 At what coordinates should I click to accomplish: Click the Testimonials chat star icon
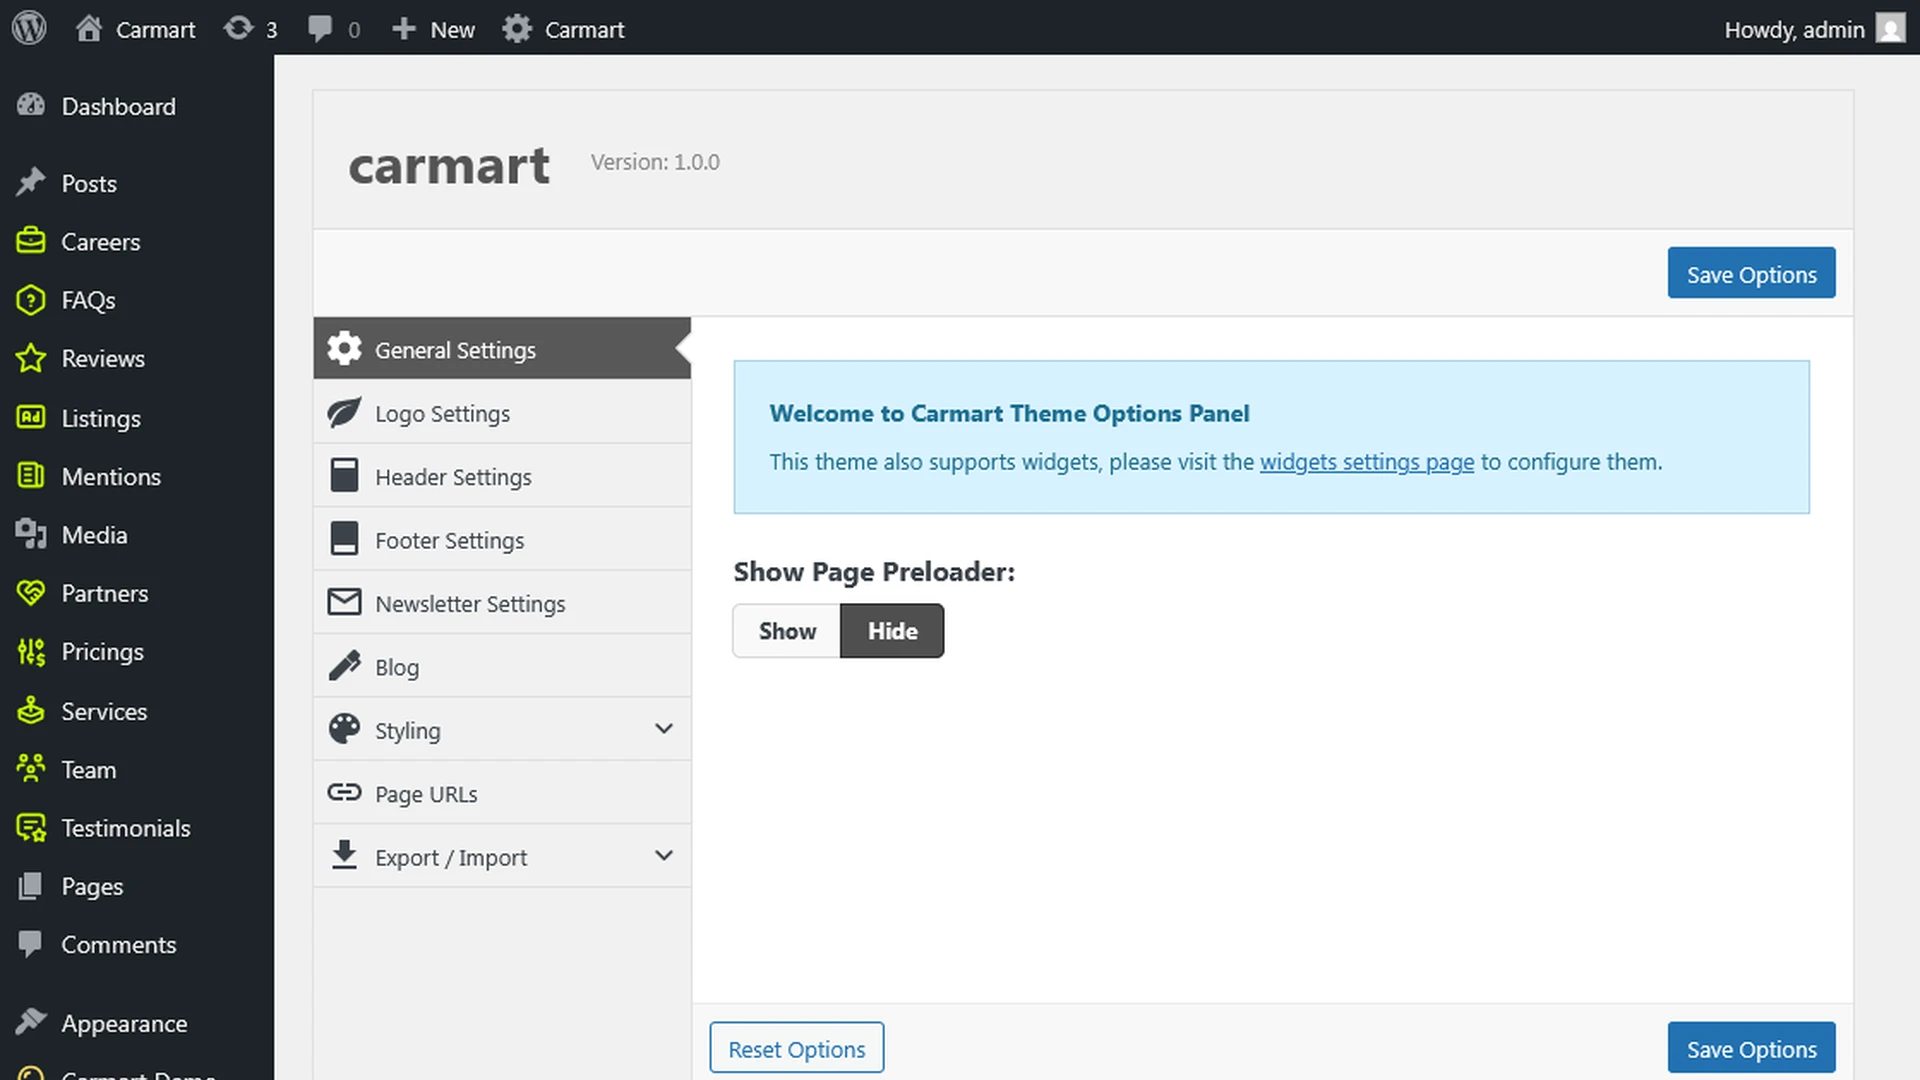tap(31, 828)
